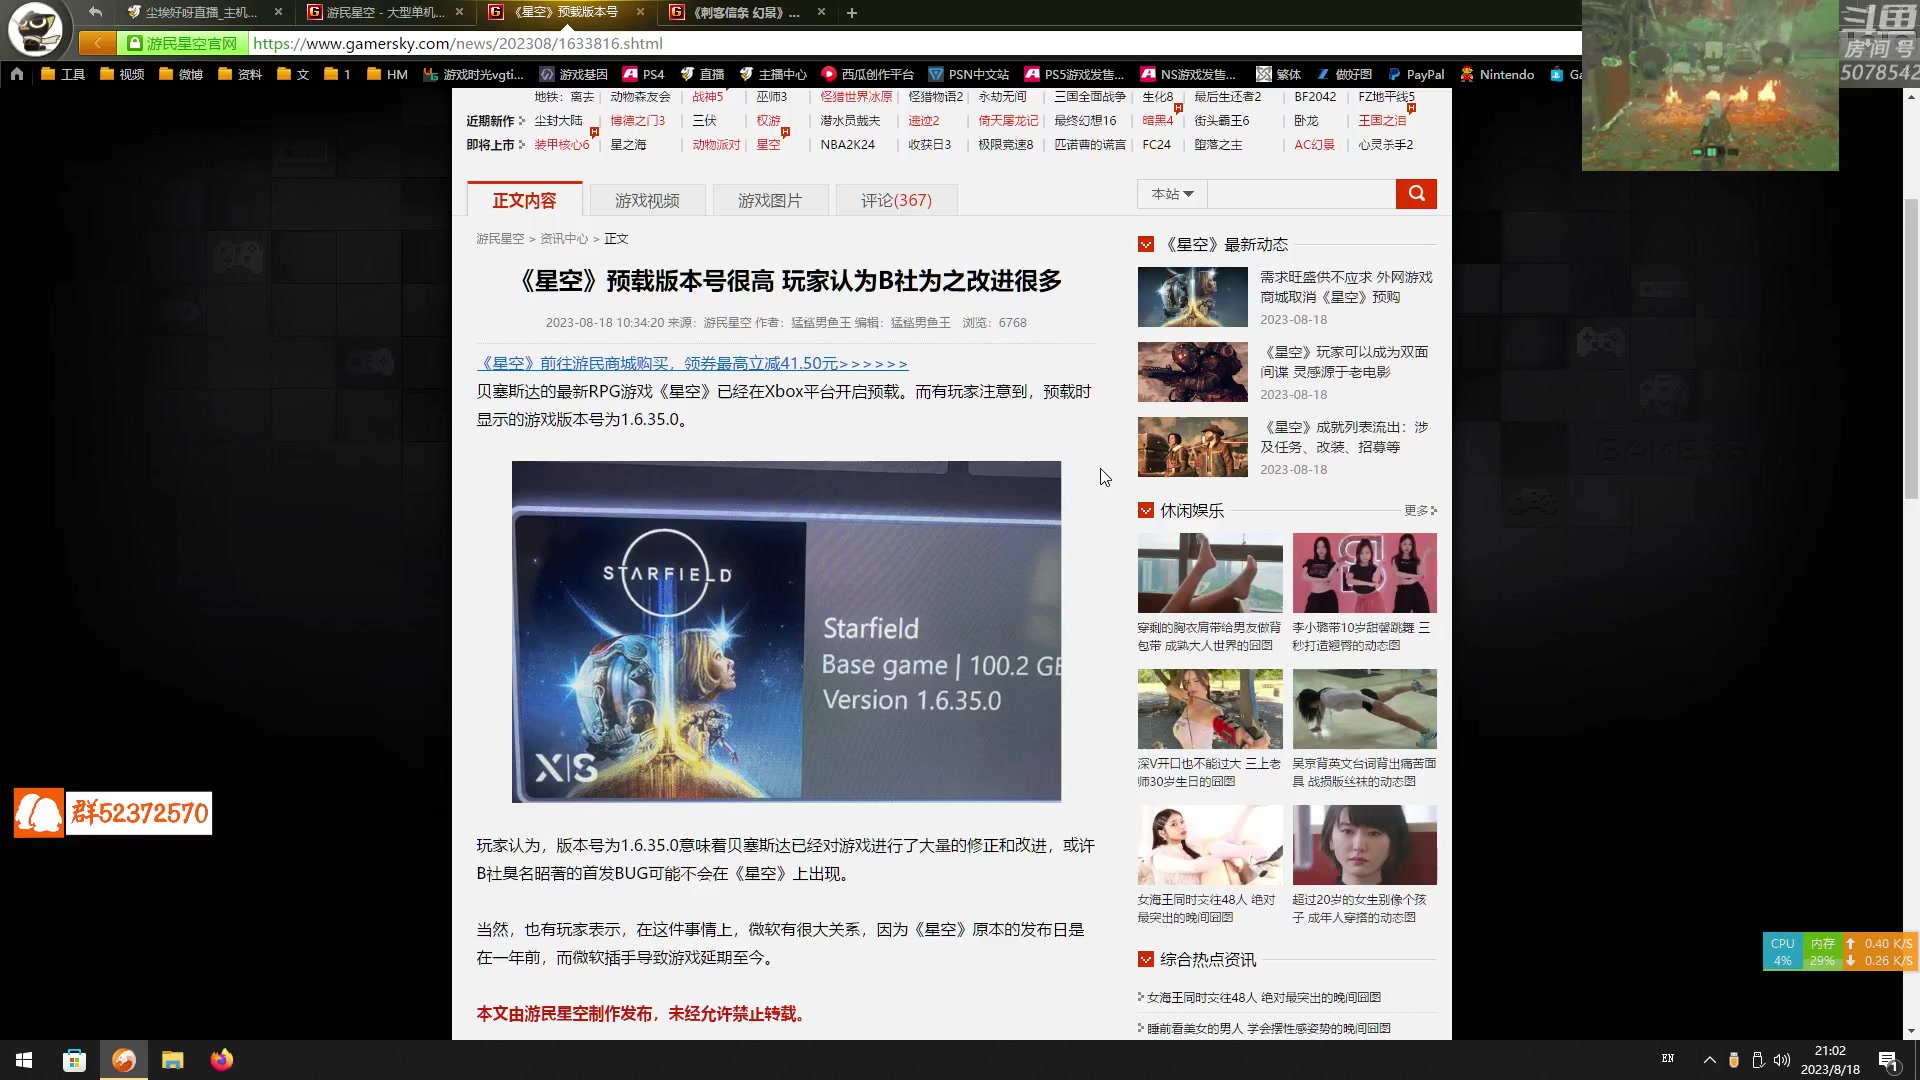
Task: Open the PS5游戏发售 bookmark
Action: [x=1074, y=74]
